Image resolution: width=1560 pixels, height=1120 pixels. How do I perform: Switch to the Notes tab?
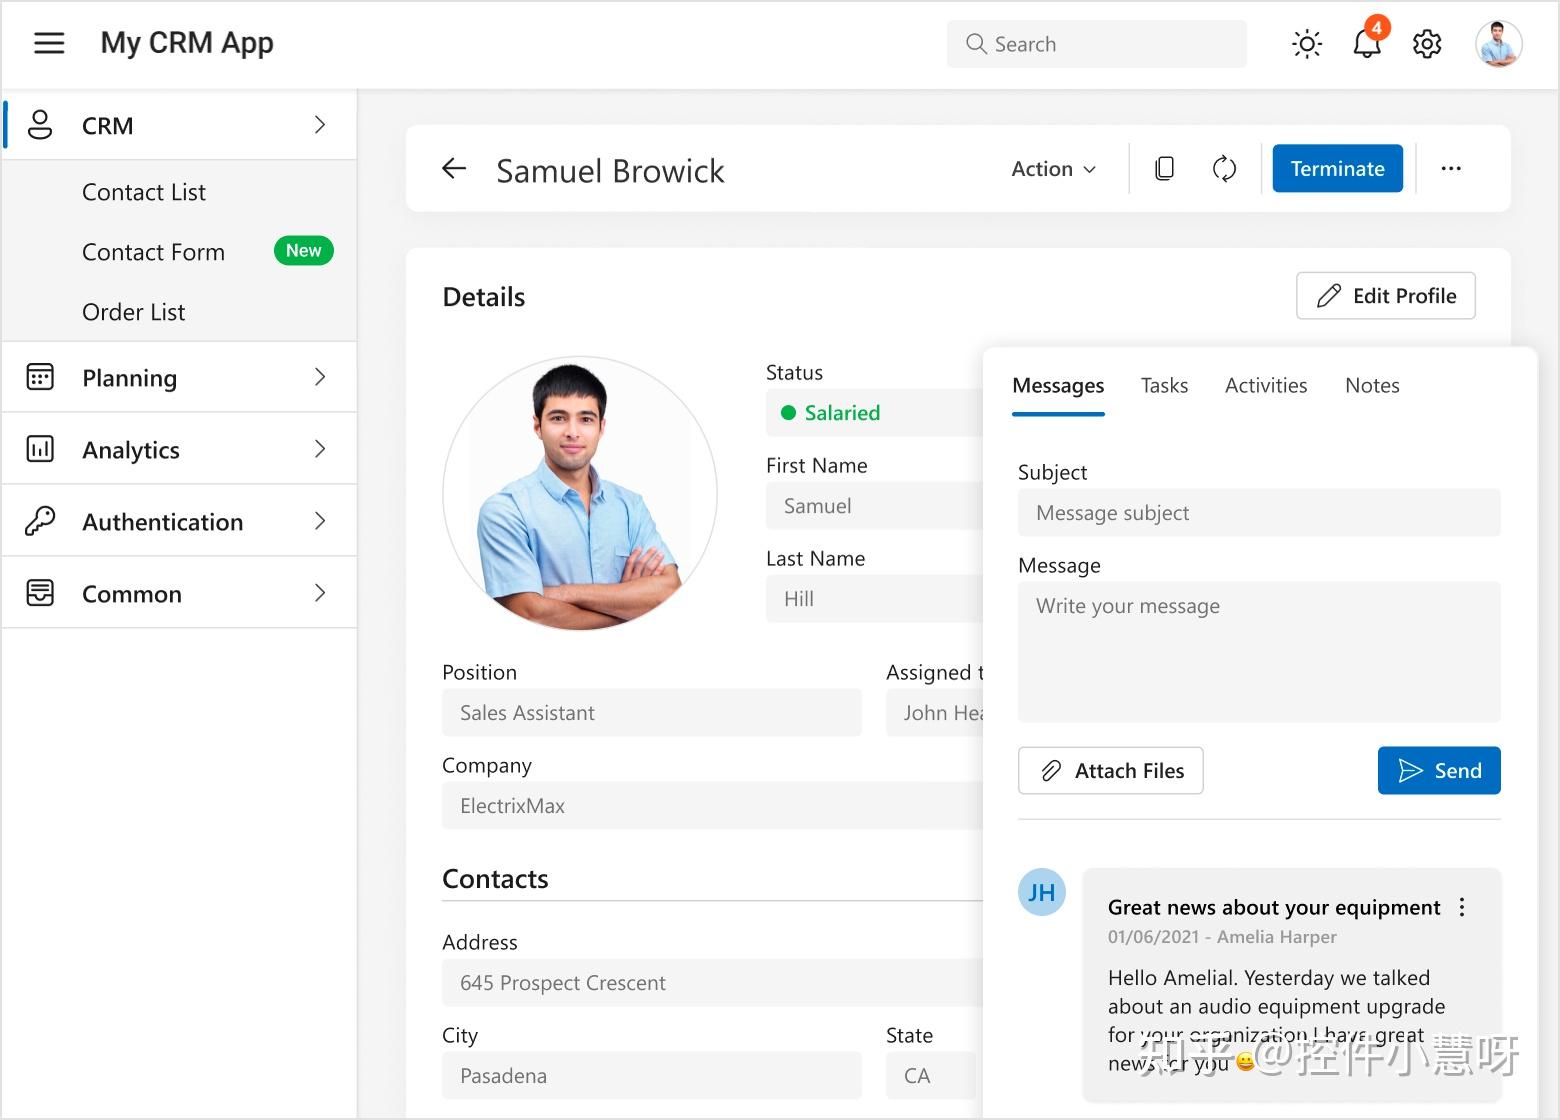tap(1372, 386)
